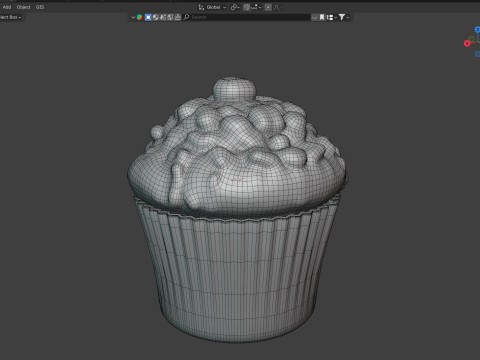Open the Add menu
480x360 pixels.
pyautogui.click(x=7, y=7)
